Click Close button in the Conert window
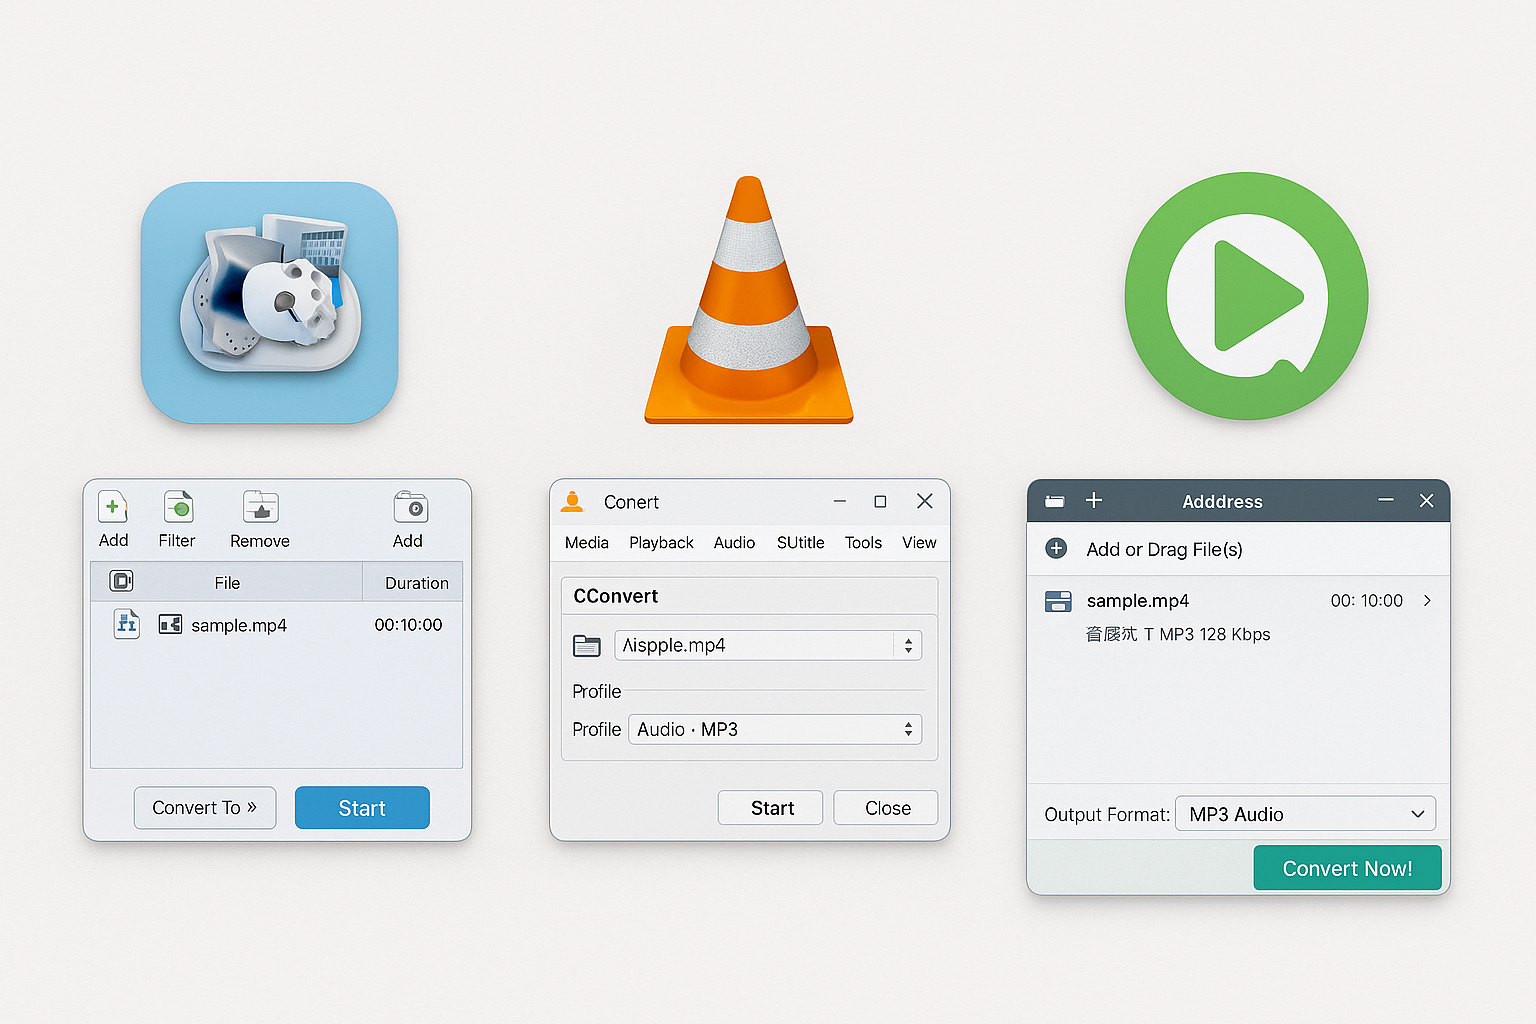Screen dimensions: 1536x1024 (x=886, y=808)
